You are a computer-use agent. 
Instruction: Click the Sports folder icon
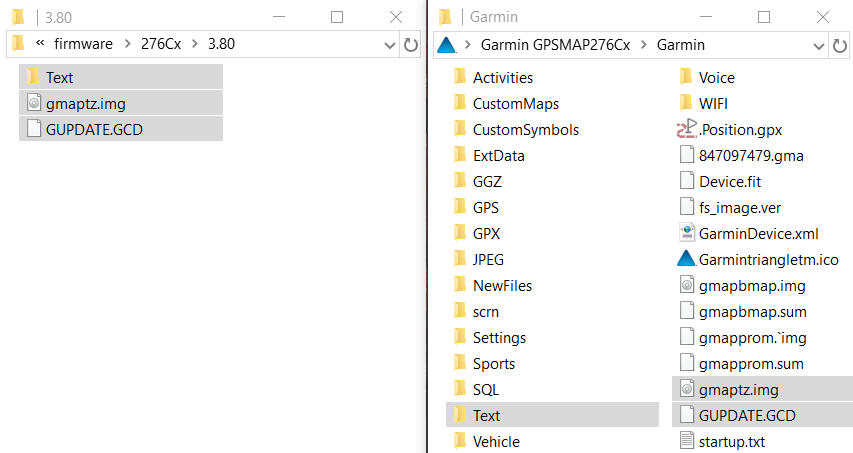click(460, 363)
